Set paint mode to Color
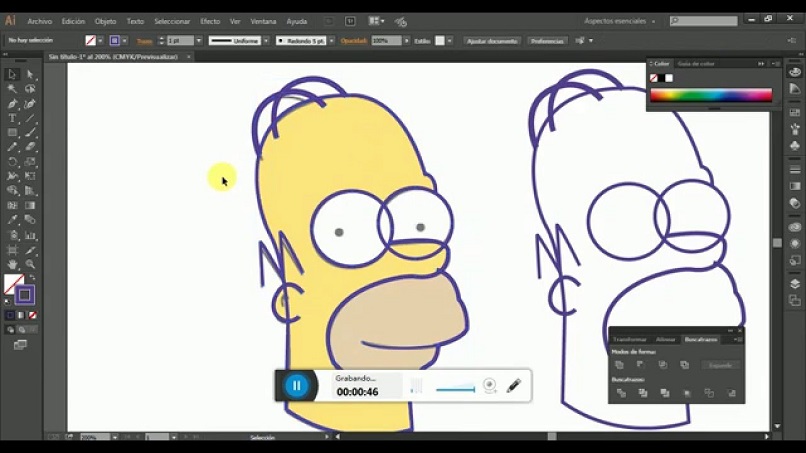This screenshot has width=806, height=453. point(10,315)
